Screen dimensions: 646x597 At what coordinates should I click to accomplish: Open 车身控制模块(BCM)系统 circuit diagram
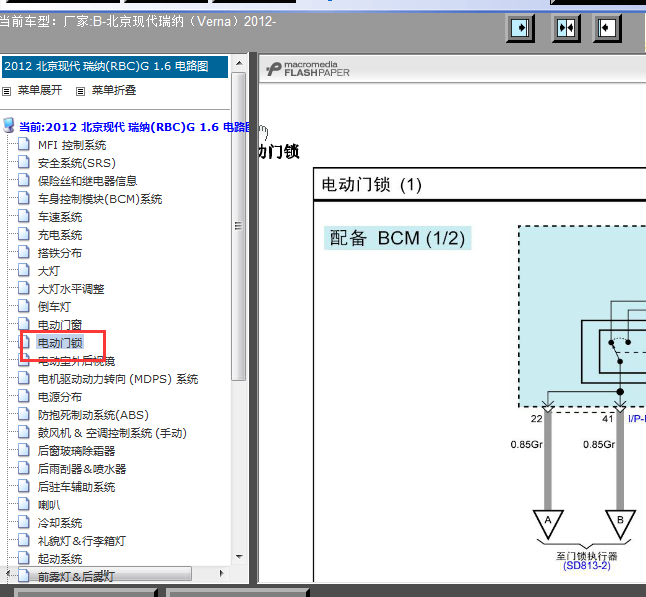coord(99,199)
